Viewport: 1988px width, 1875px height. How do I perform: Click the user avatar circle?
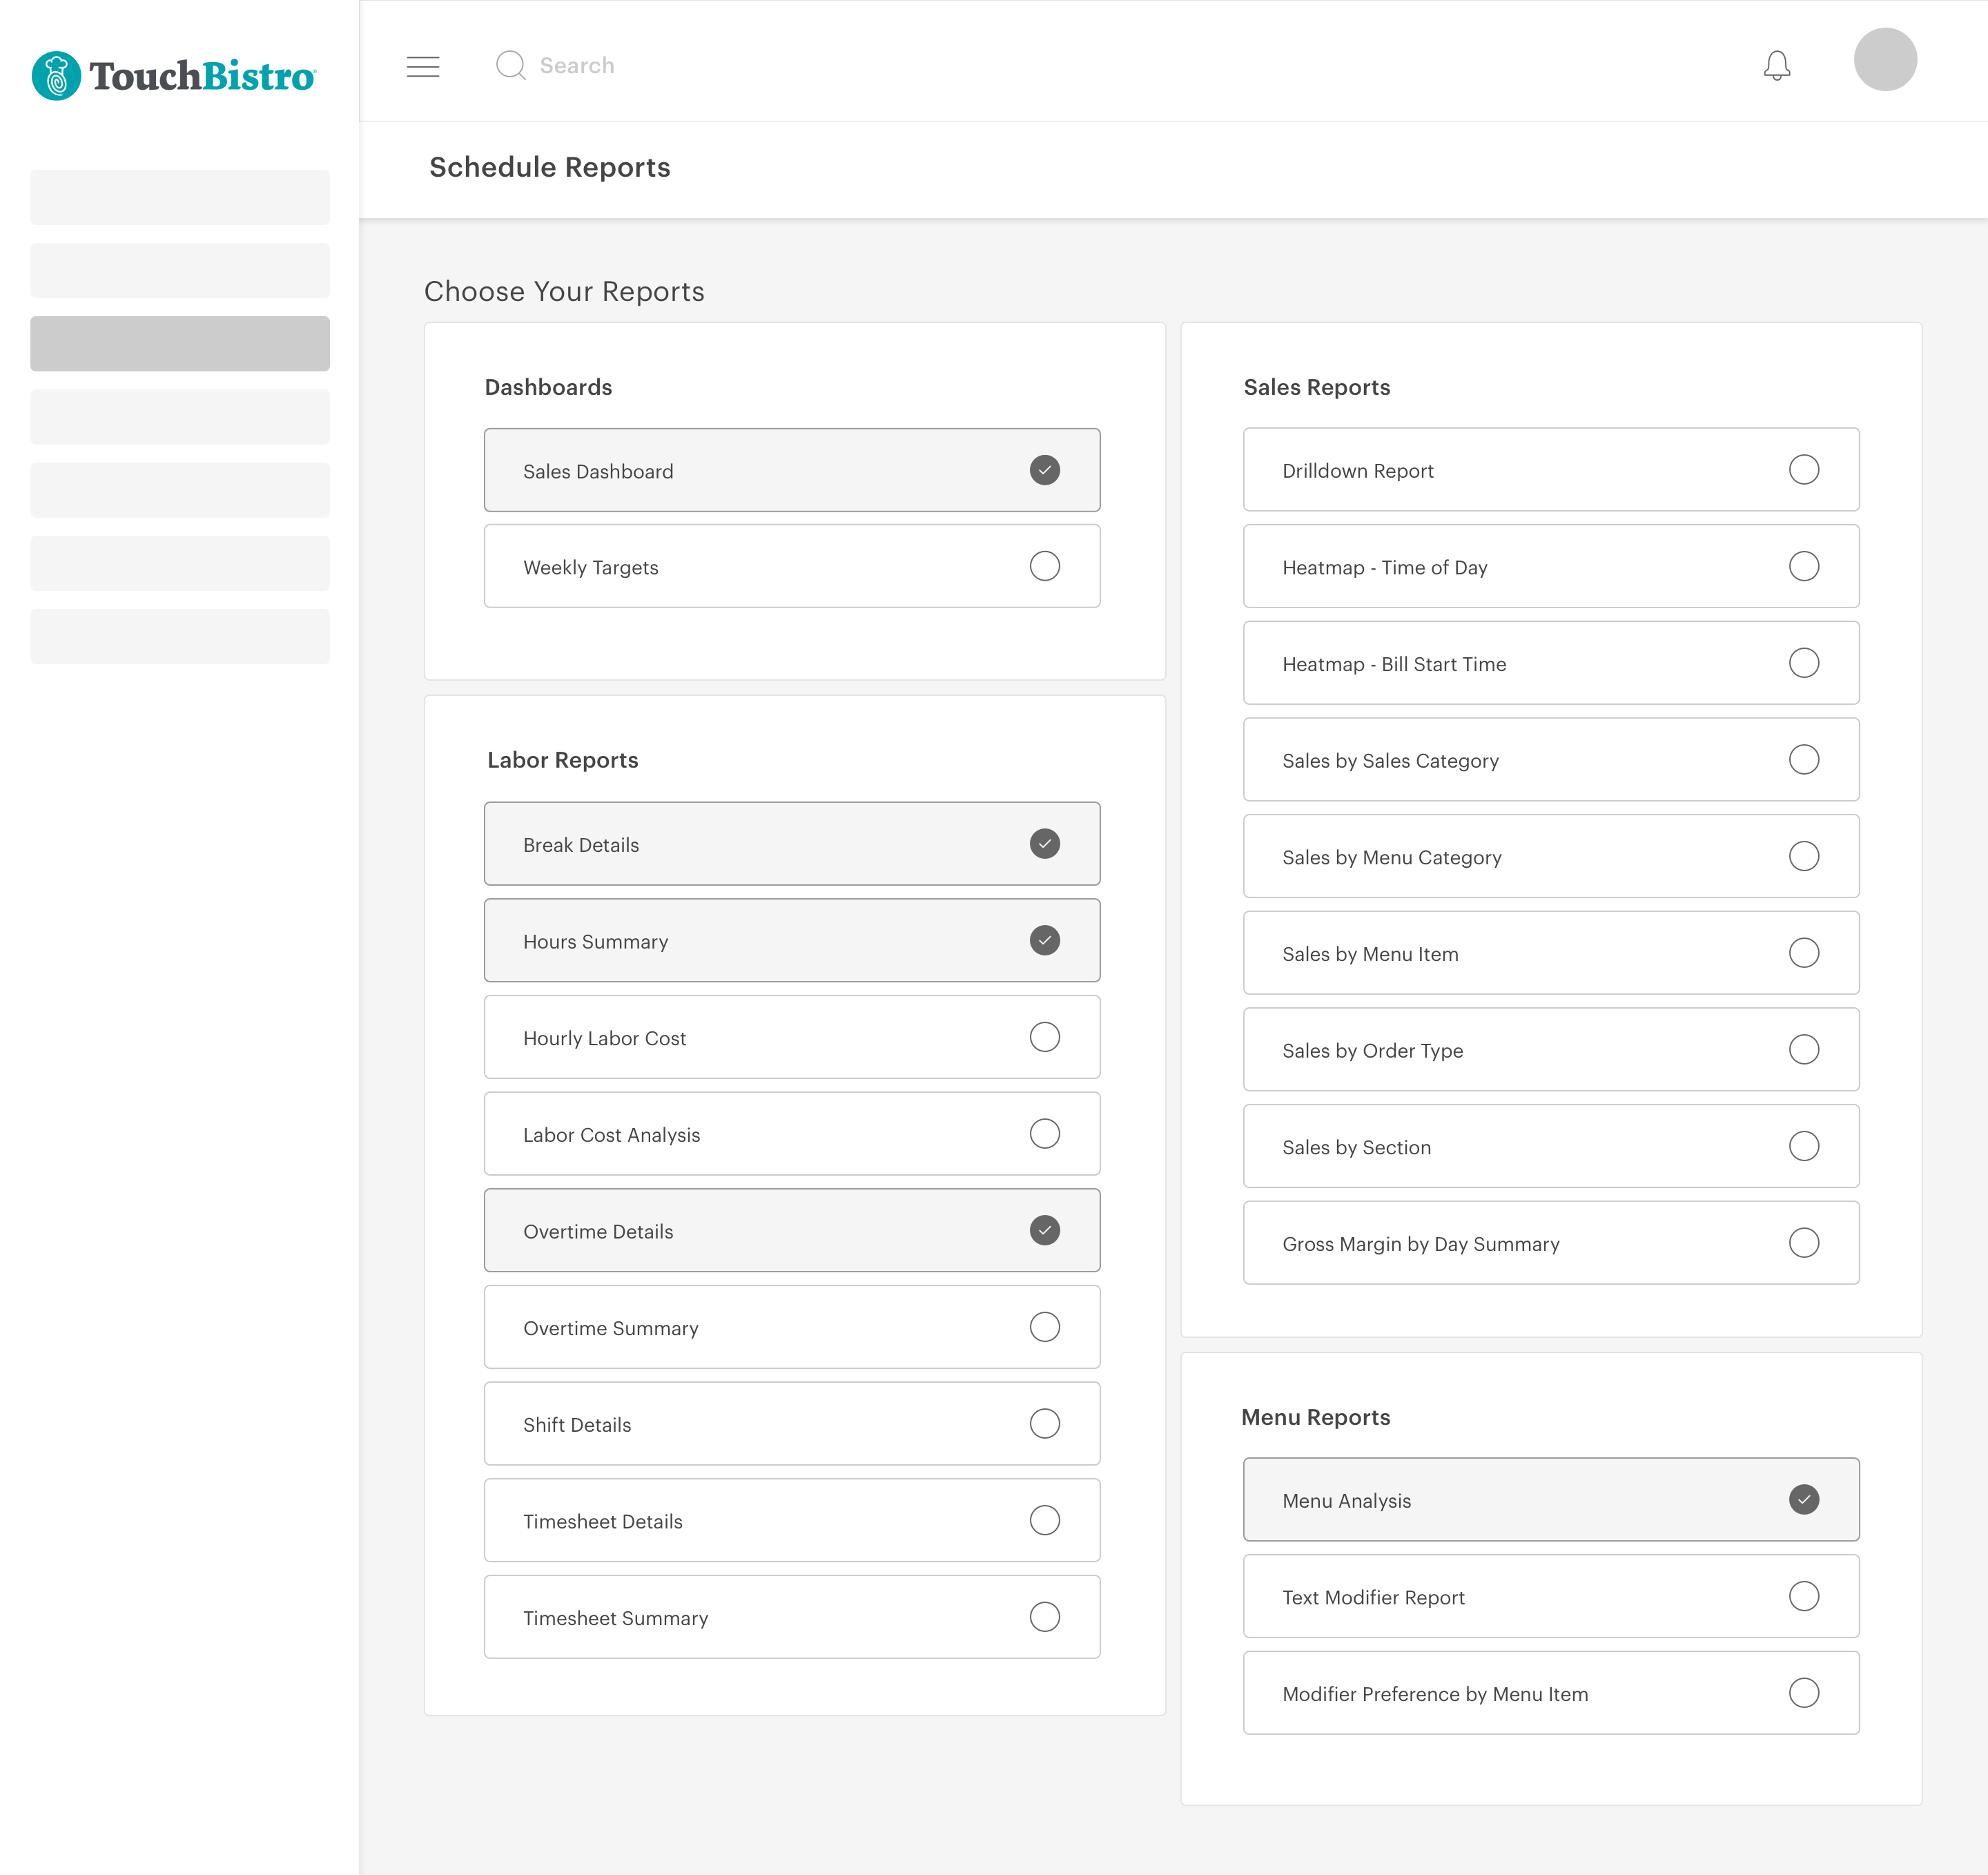[x=1884, y=60]
